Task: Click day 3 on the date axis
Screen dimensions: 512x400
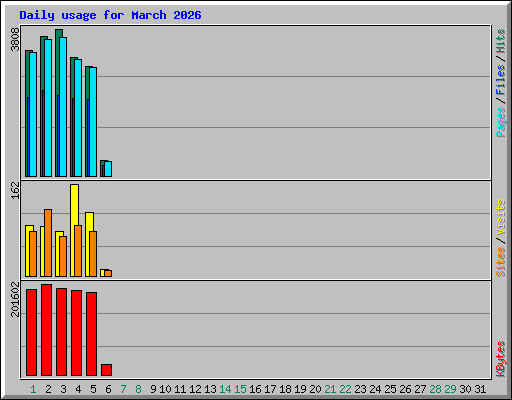Action: [x=63, y=389]
